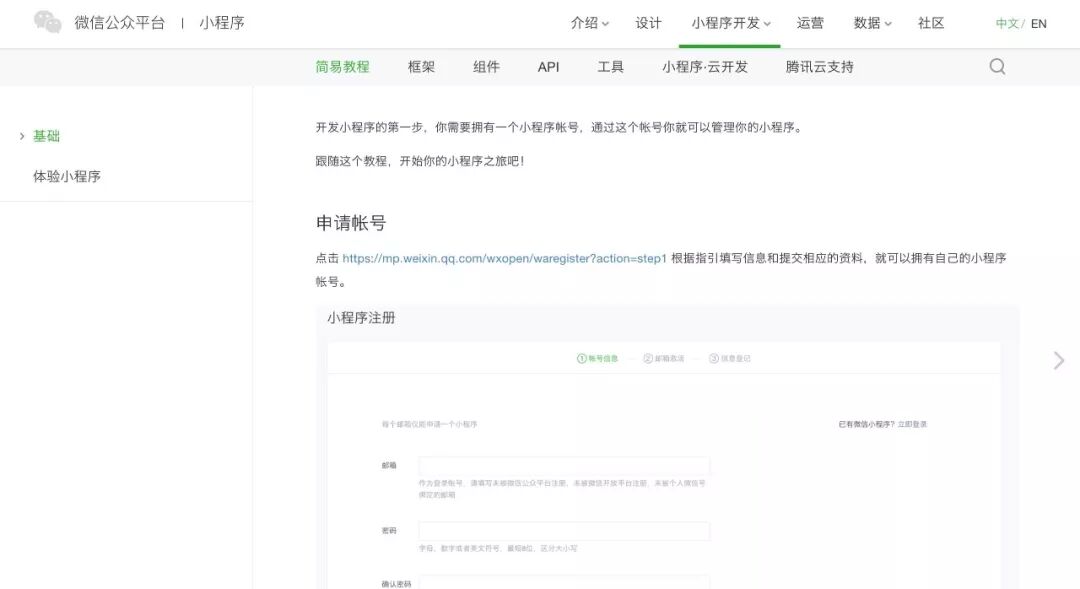Viewport: 1080px width, 589px height.
Task: Click the 跟随这个教程 paragraph text
Action: tap(420, 161)
